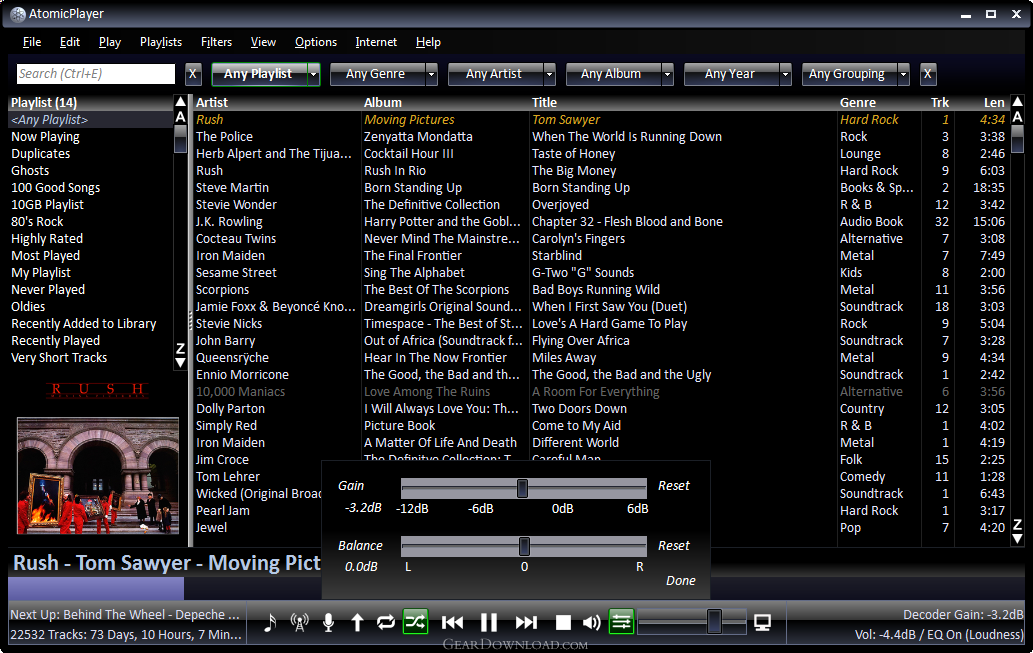Screen dimensions: 1033x653
Task: Toggle the equalizer sliders button
Action: pos(621,621)
